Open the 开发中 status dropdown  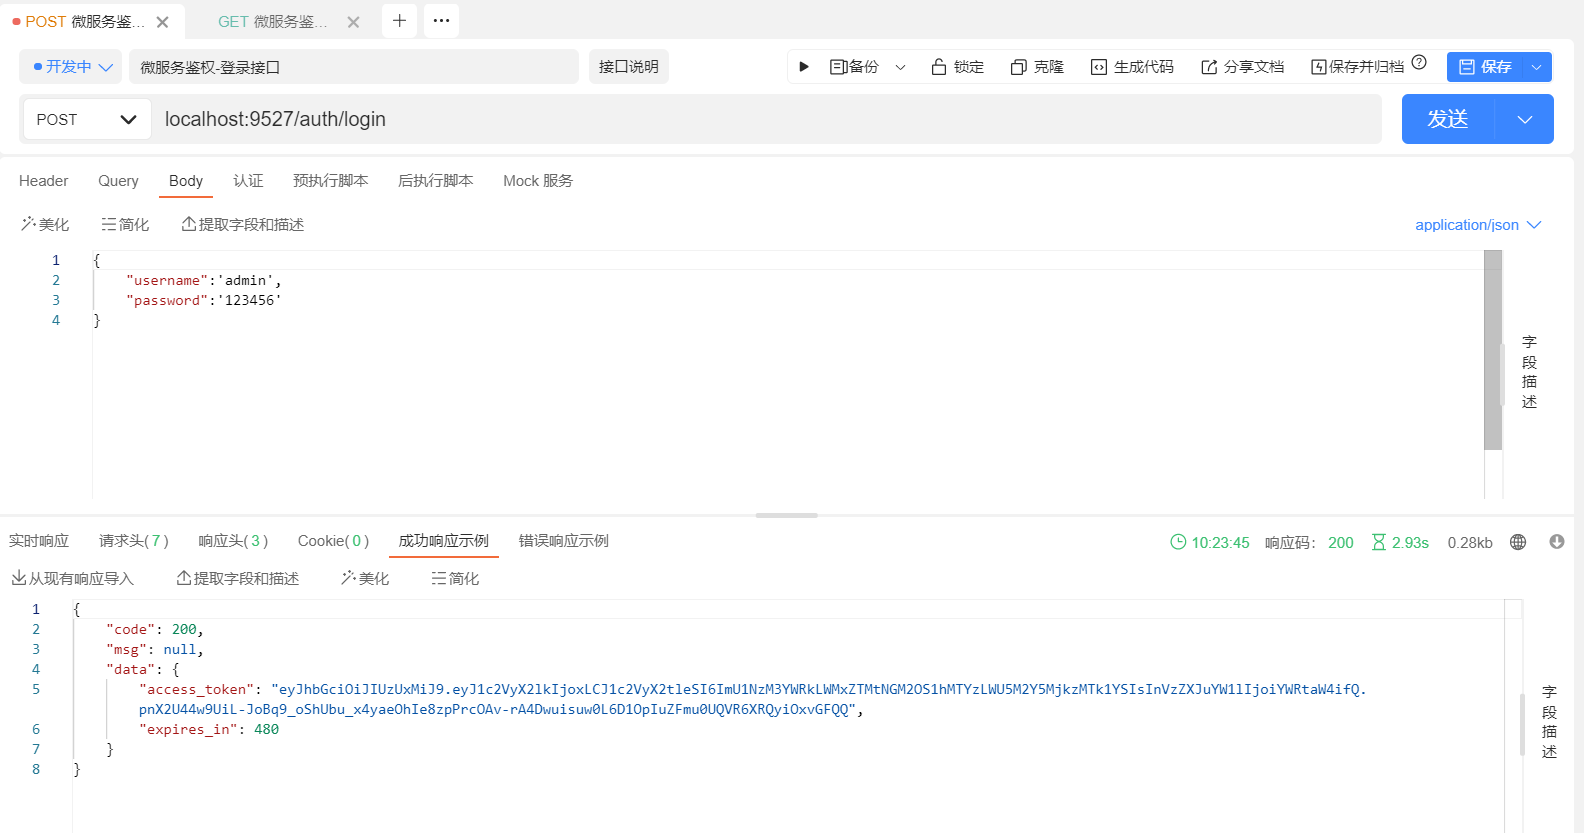point(71,67)
